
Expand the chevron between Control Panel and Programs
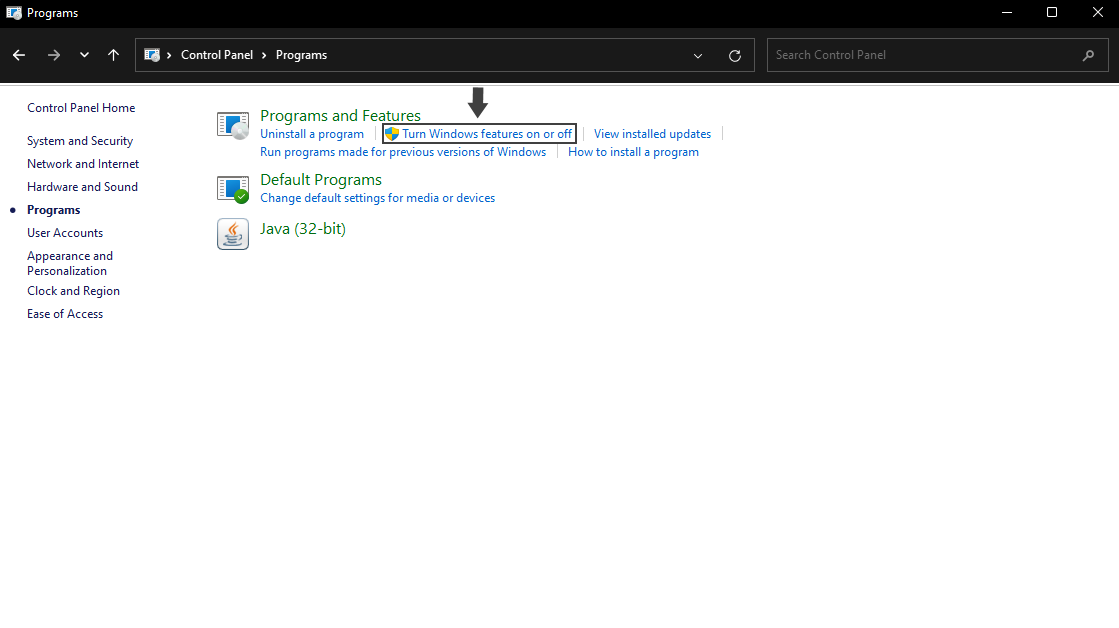(x=264, y=55)
